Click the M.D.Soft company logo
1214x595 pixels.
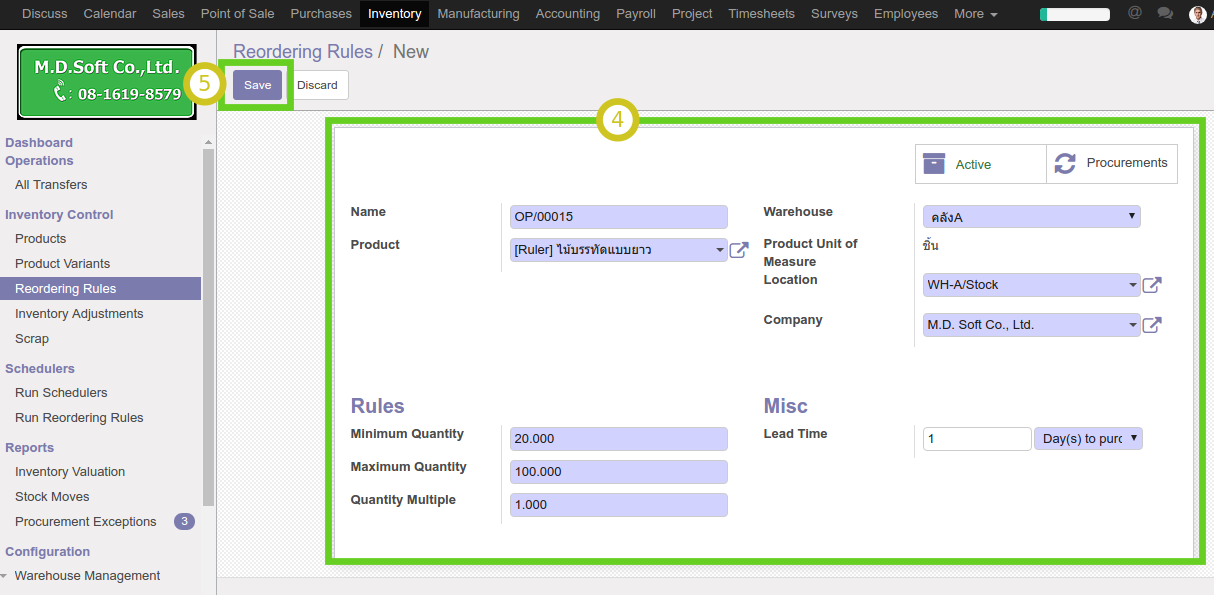click(x=106, y=81)
